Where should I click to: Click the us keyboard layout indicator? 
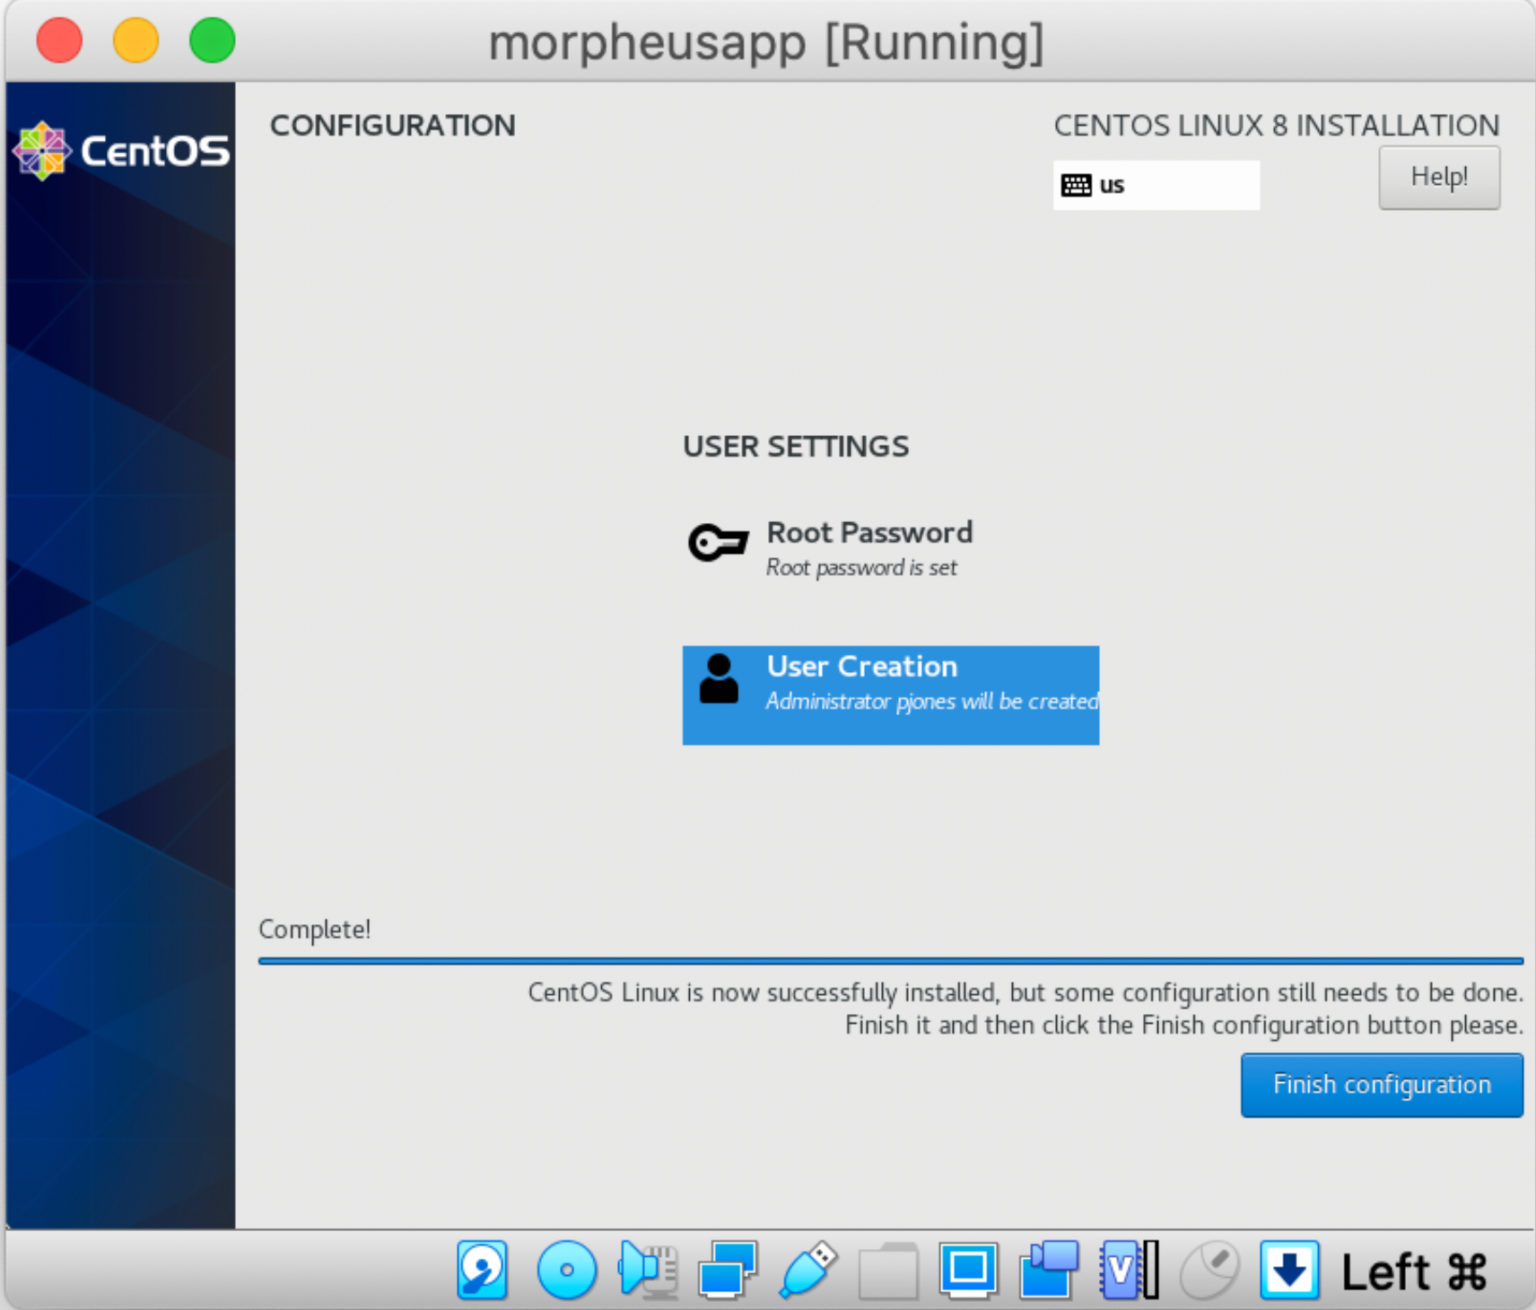[1155, 185]
